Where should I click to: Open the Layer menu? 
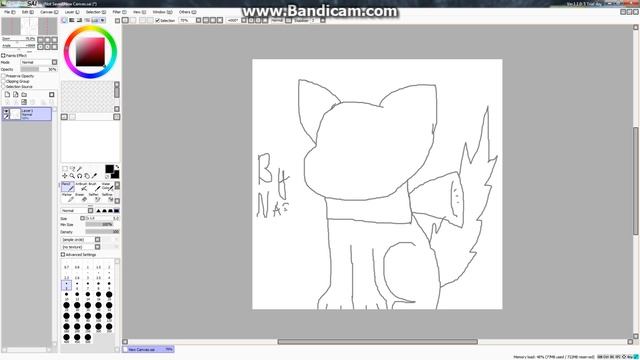tap(72, 12)
